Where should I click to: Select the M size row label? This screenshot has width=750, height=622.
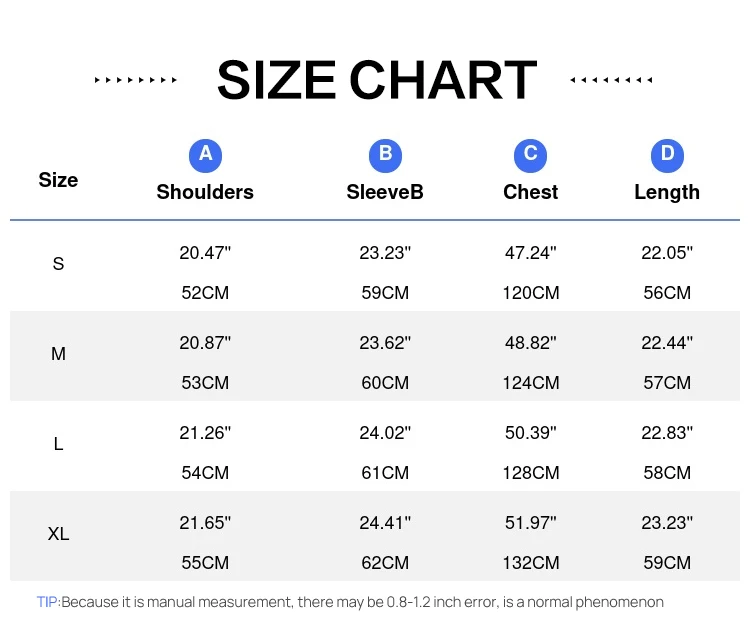pyautogui.click(x=58, y=354)
